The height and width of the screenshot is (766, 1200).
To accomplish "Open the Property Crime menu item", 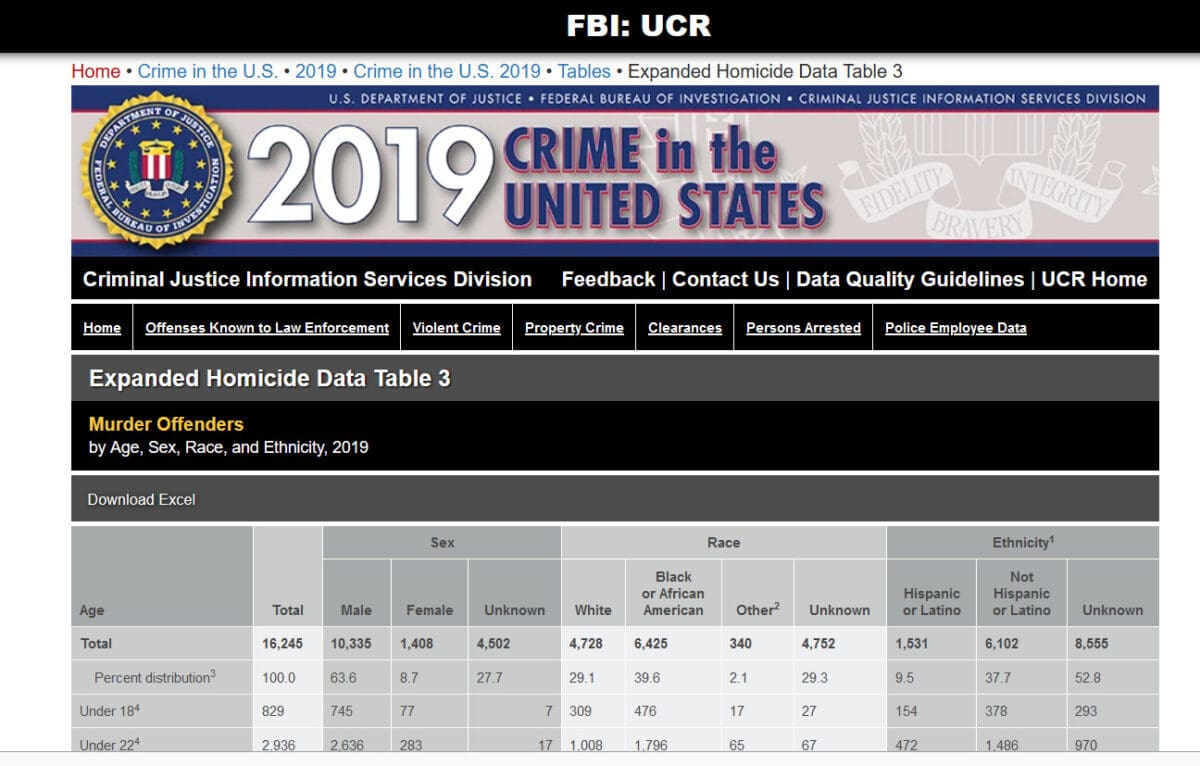I will click(x=574, y=328).
